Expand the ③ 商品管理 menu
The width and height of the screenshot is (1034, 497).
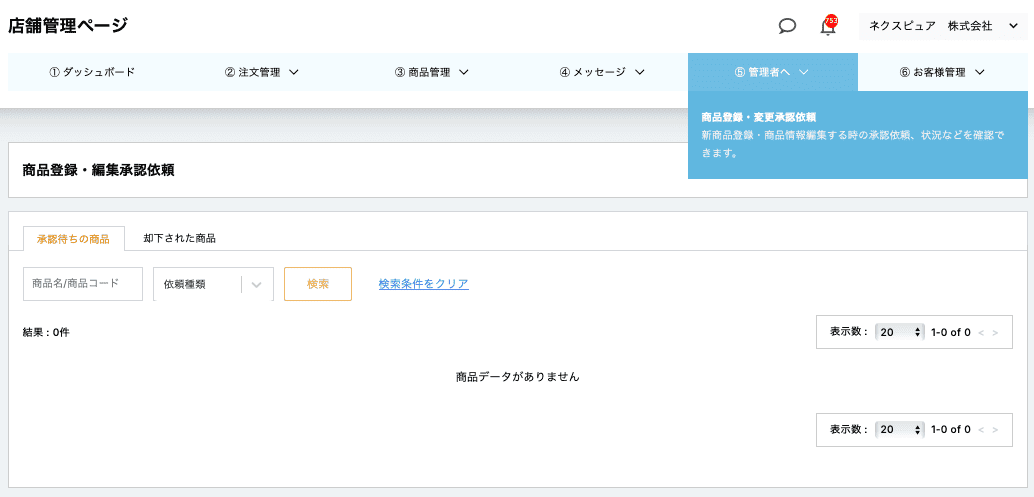[432, 72]
